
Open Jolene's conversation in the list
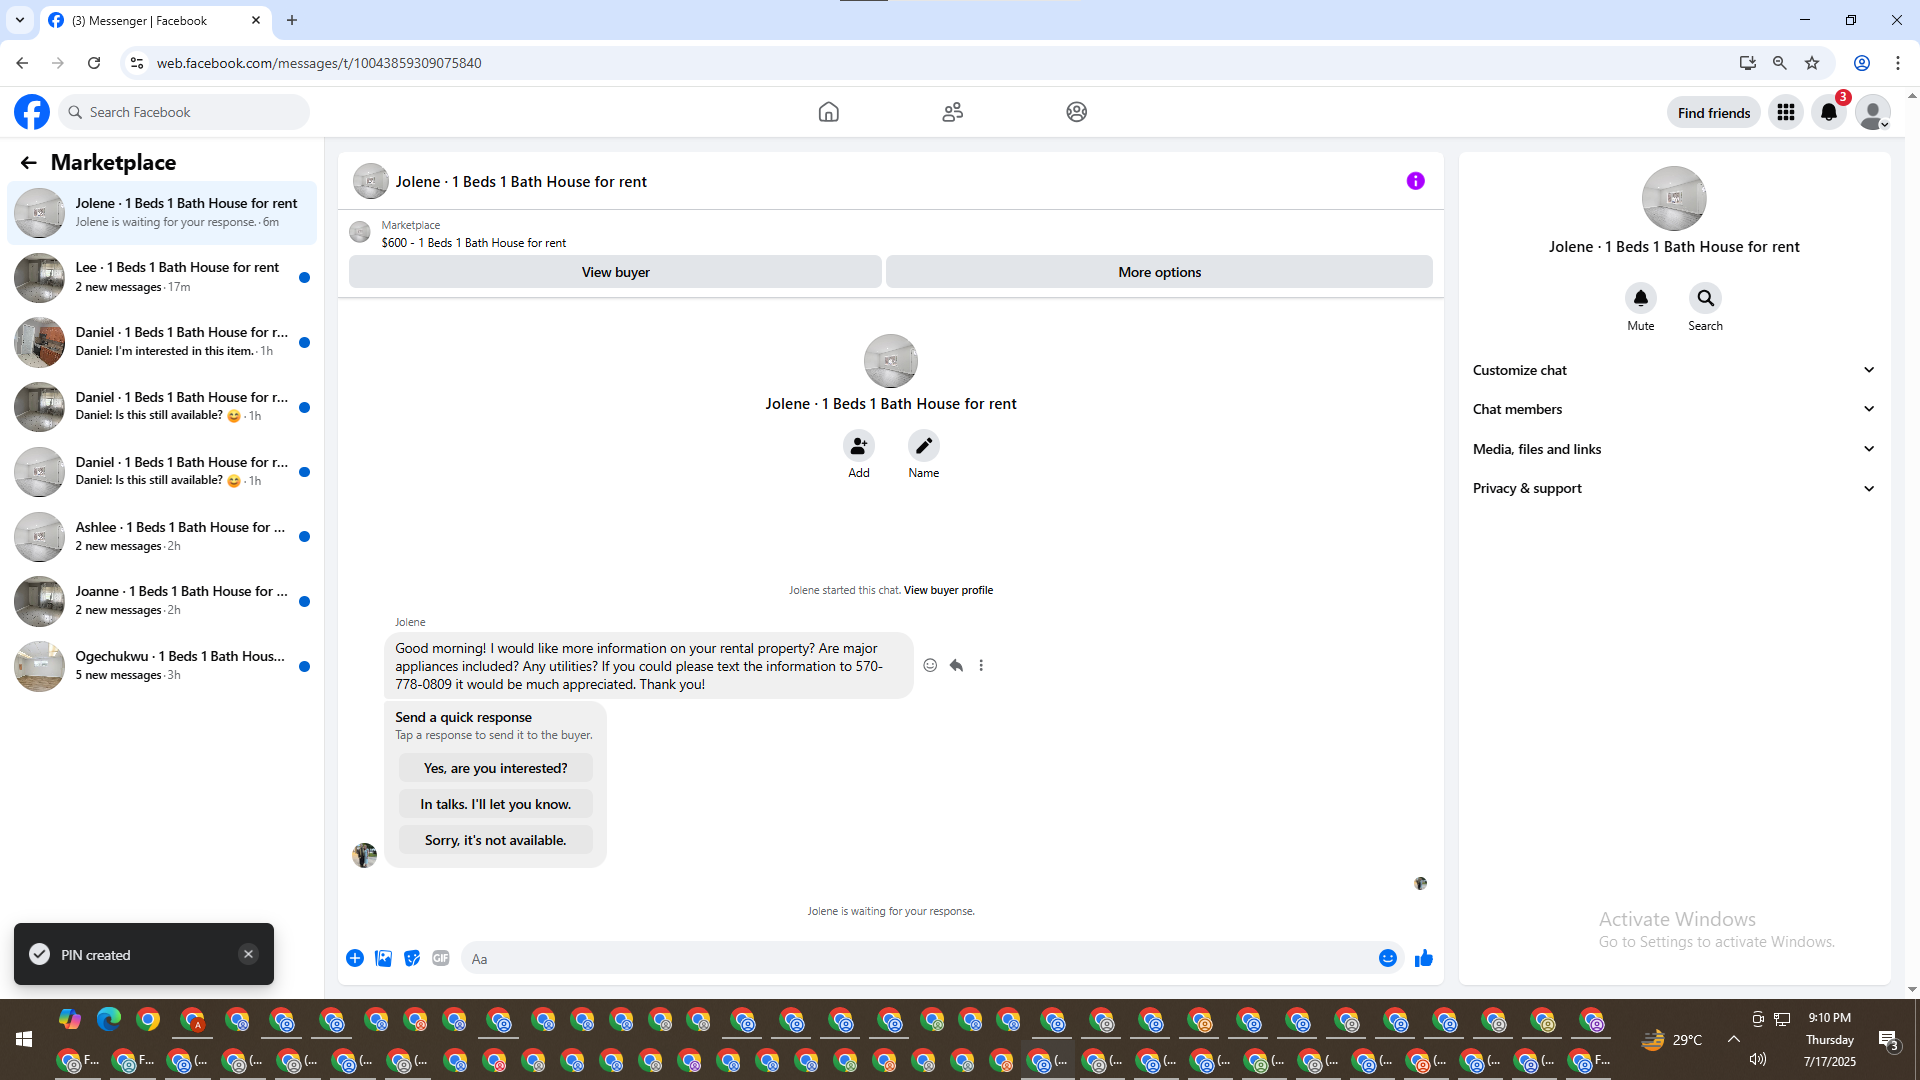pyautogui.click(x=162, y=213)
